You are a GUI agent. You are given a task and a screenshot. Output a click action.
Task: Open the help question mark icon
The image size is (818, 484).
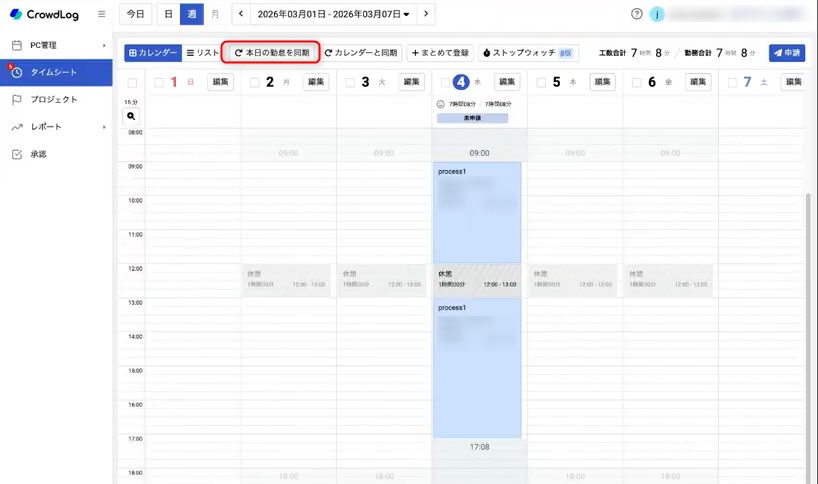(637, 14)
